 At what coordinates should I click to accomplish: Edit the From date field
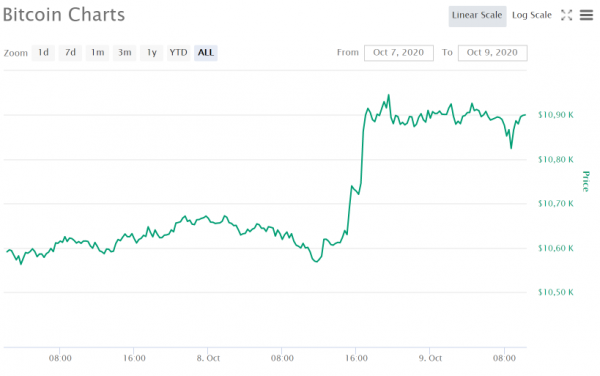399,53
